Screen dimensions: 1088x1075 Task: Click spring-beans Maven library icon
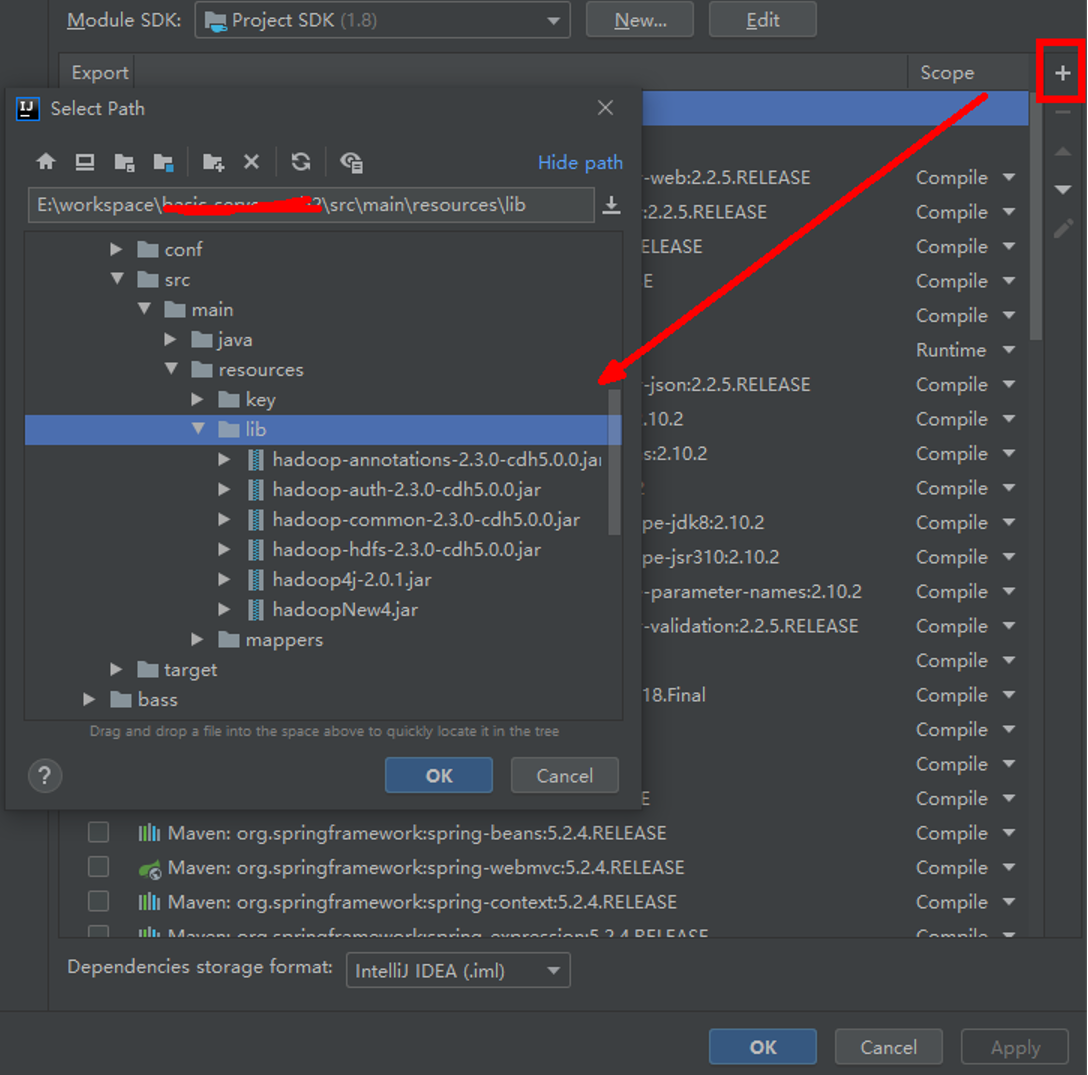coord(149,833)
